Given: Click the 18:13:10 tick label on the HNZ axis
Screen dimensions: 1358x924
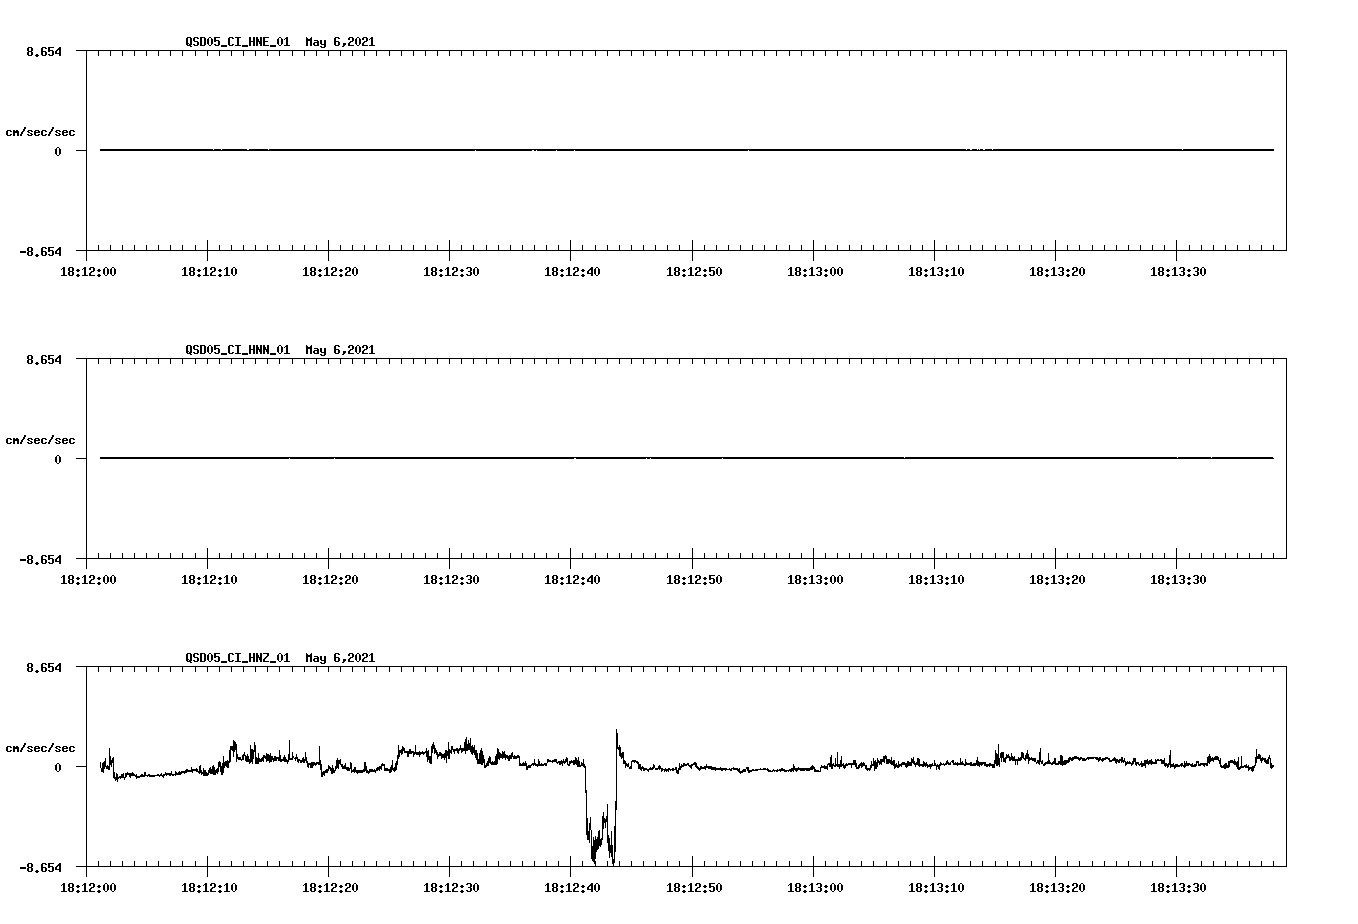Looking at the screenshot, I should click(x=936, y=886).
